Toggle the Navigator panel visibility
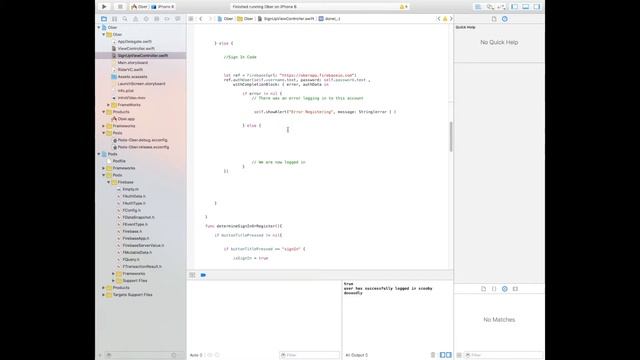 click(515, 7)
